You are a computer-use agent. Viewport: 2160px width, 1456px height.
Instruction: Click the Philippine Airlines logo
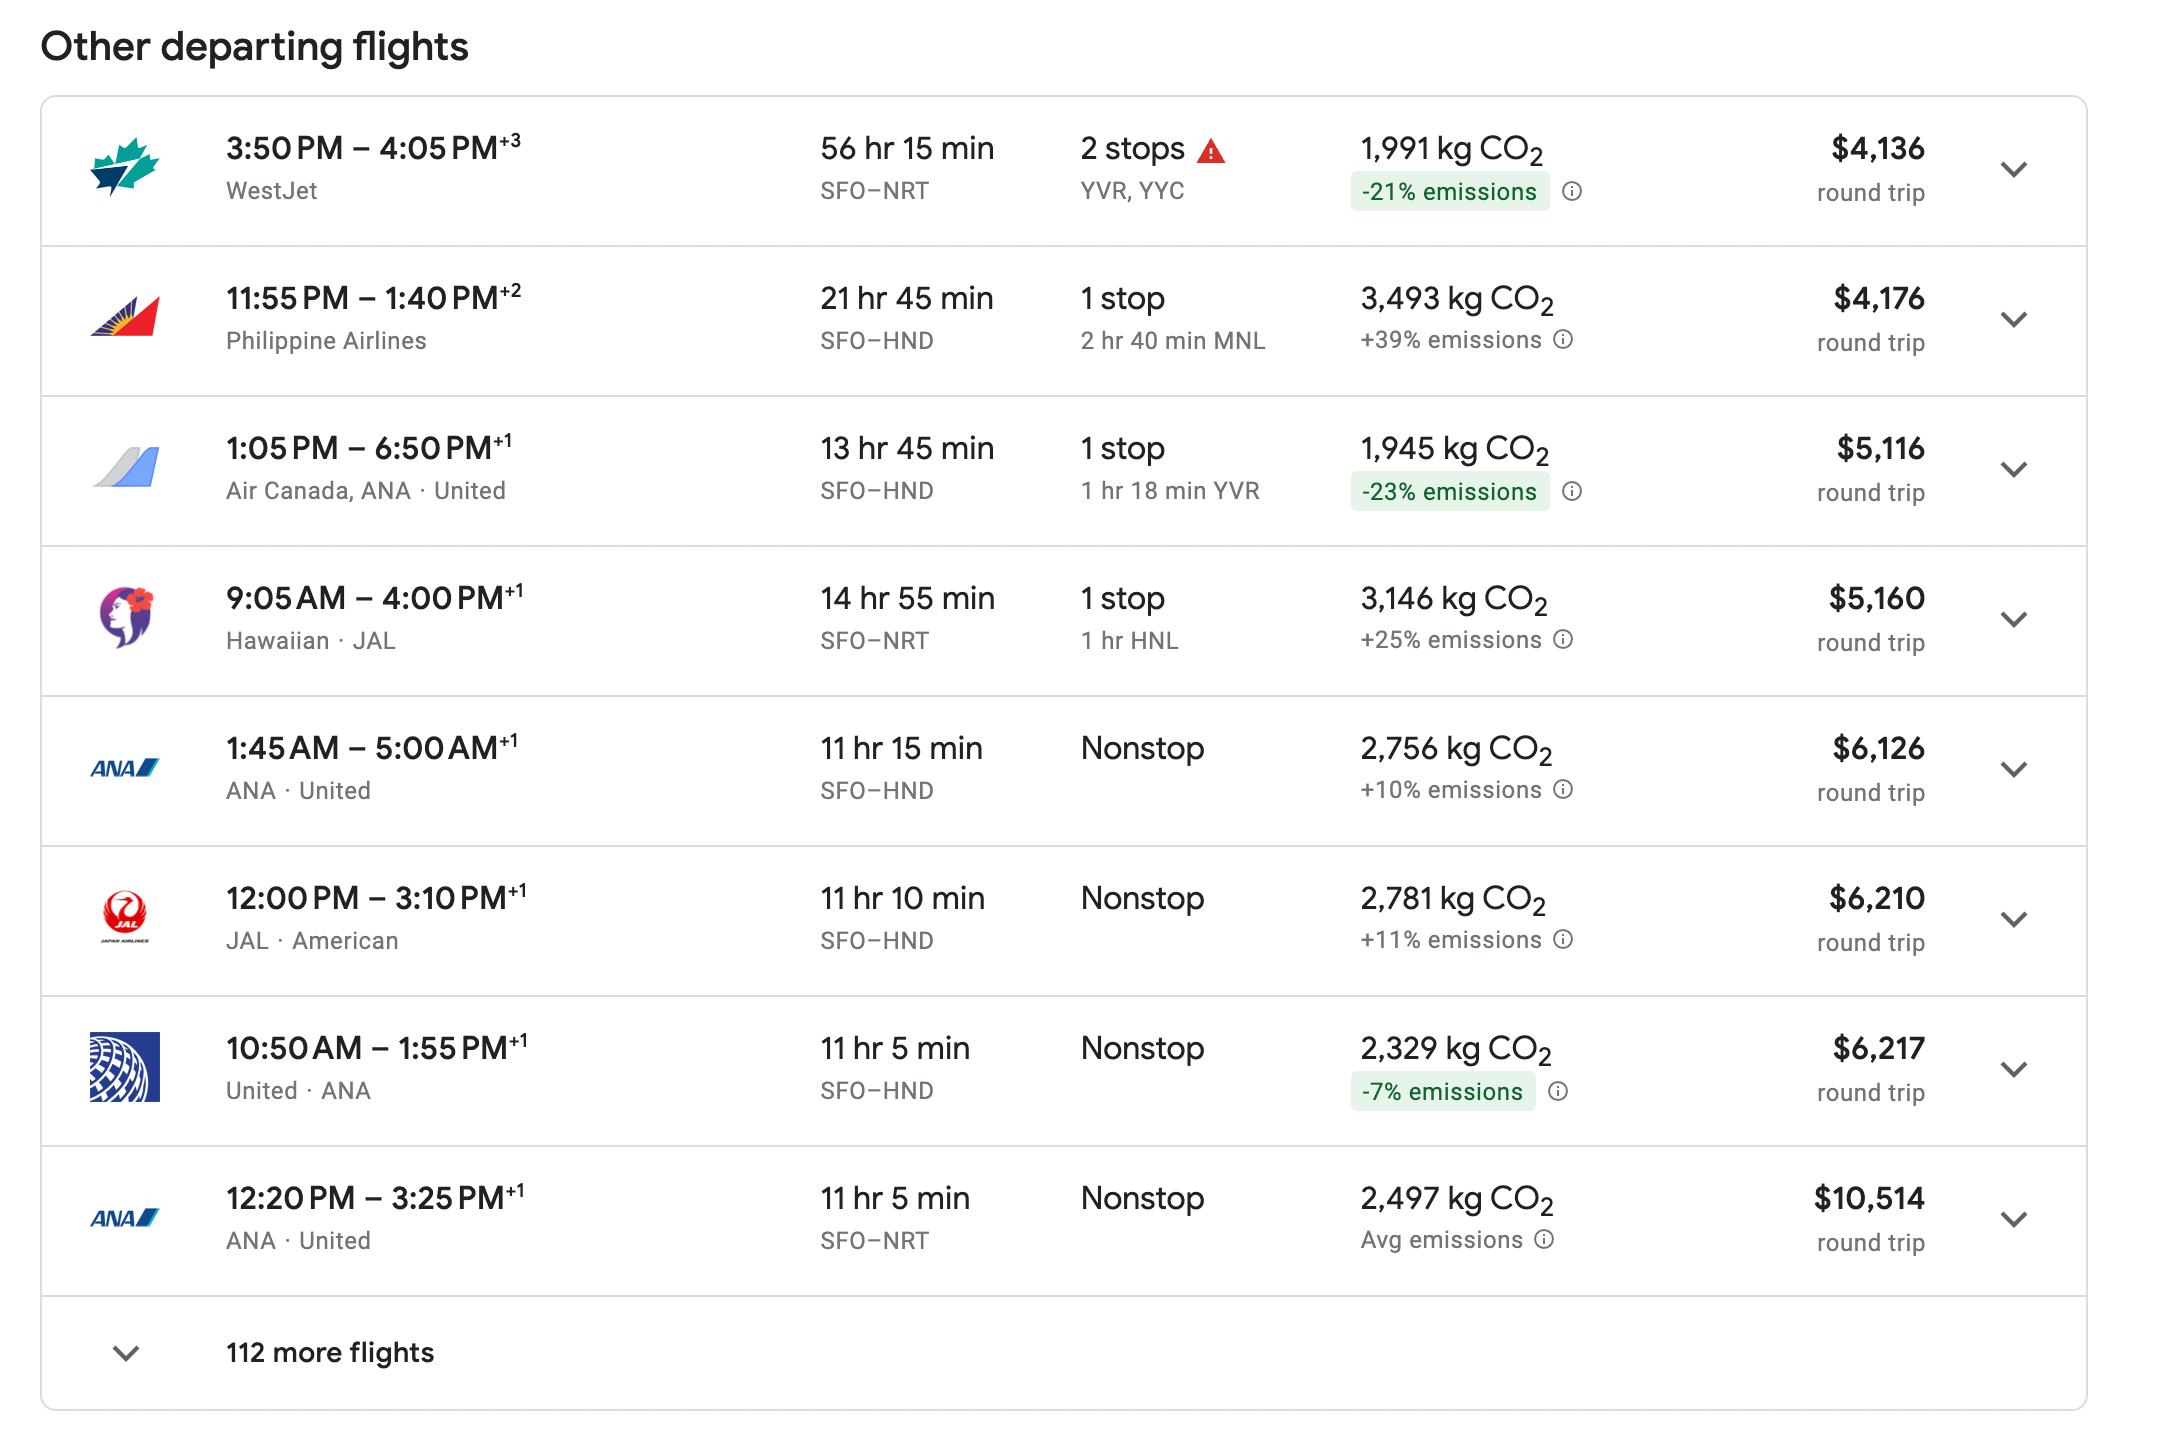pos(124,317)
